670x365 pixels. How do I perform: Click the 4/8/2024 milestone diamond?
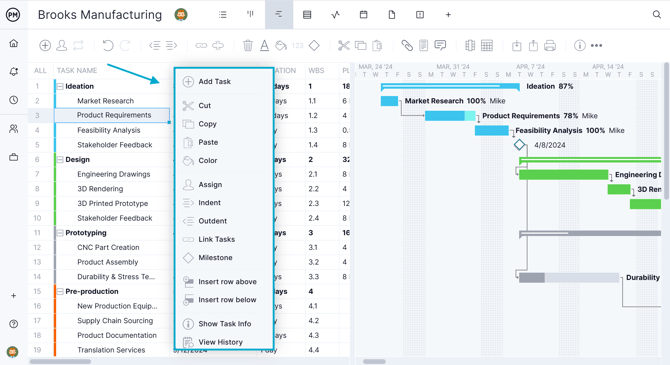pos(519,145)
